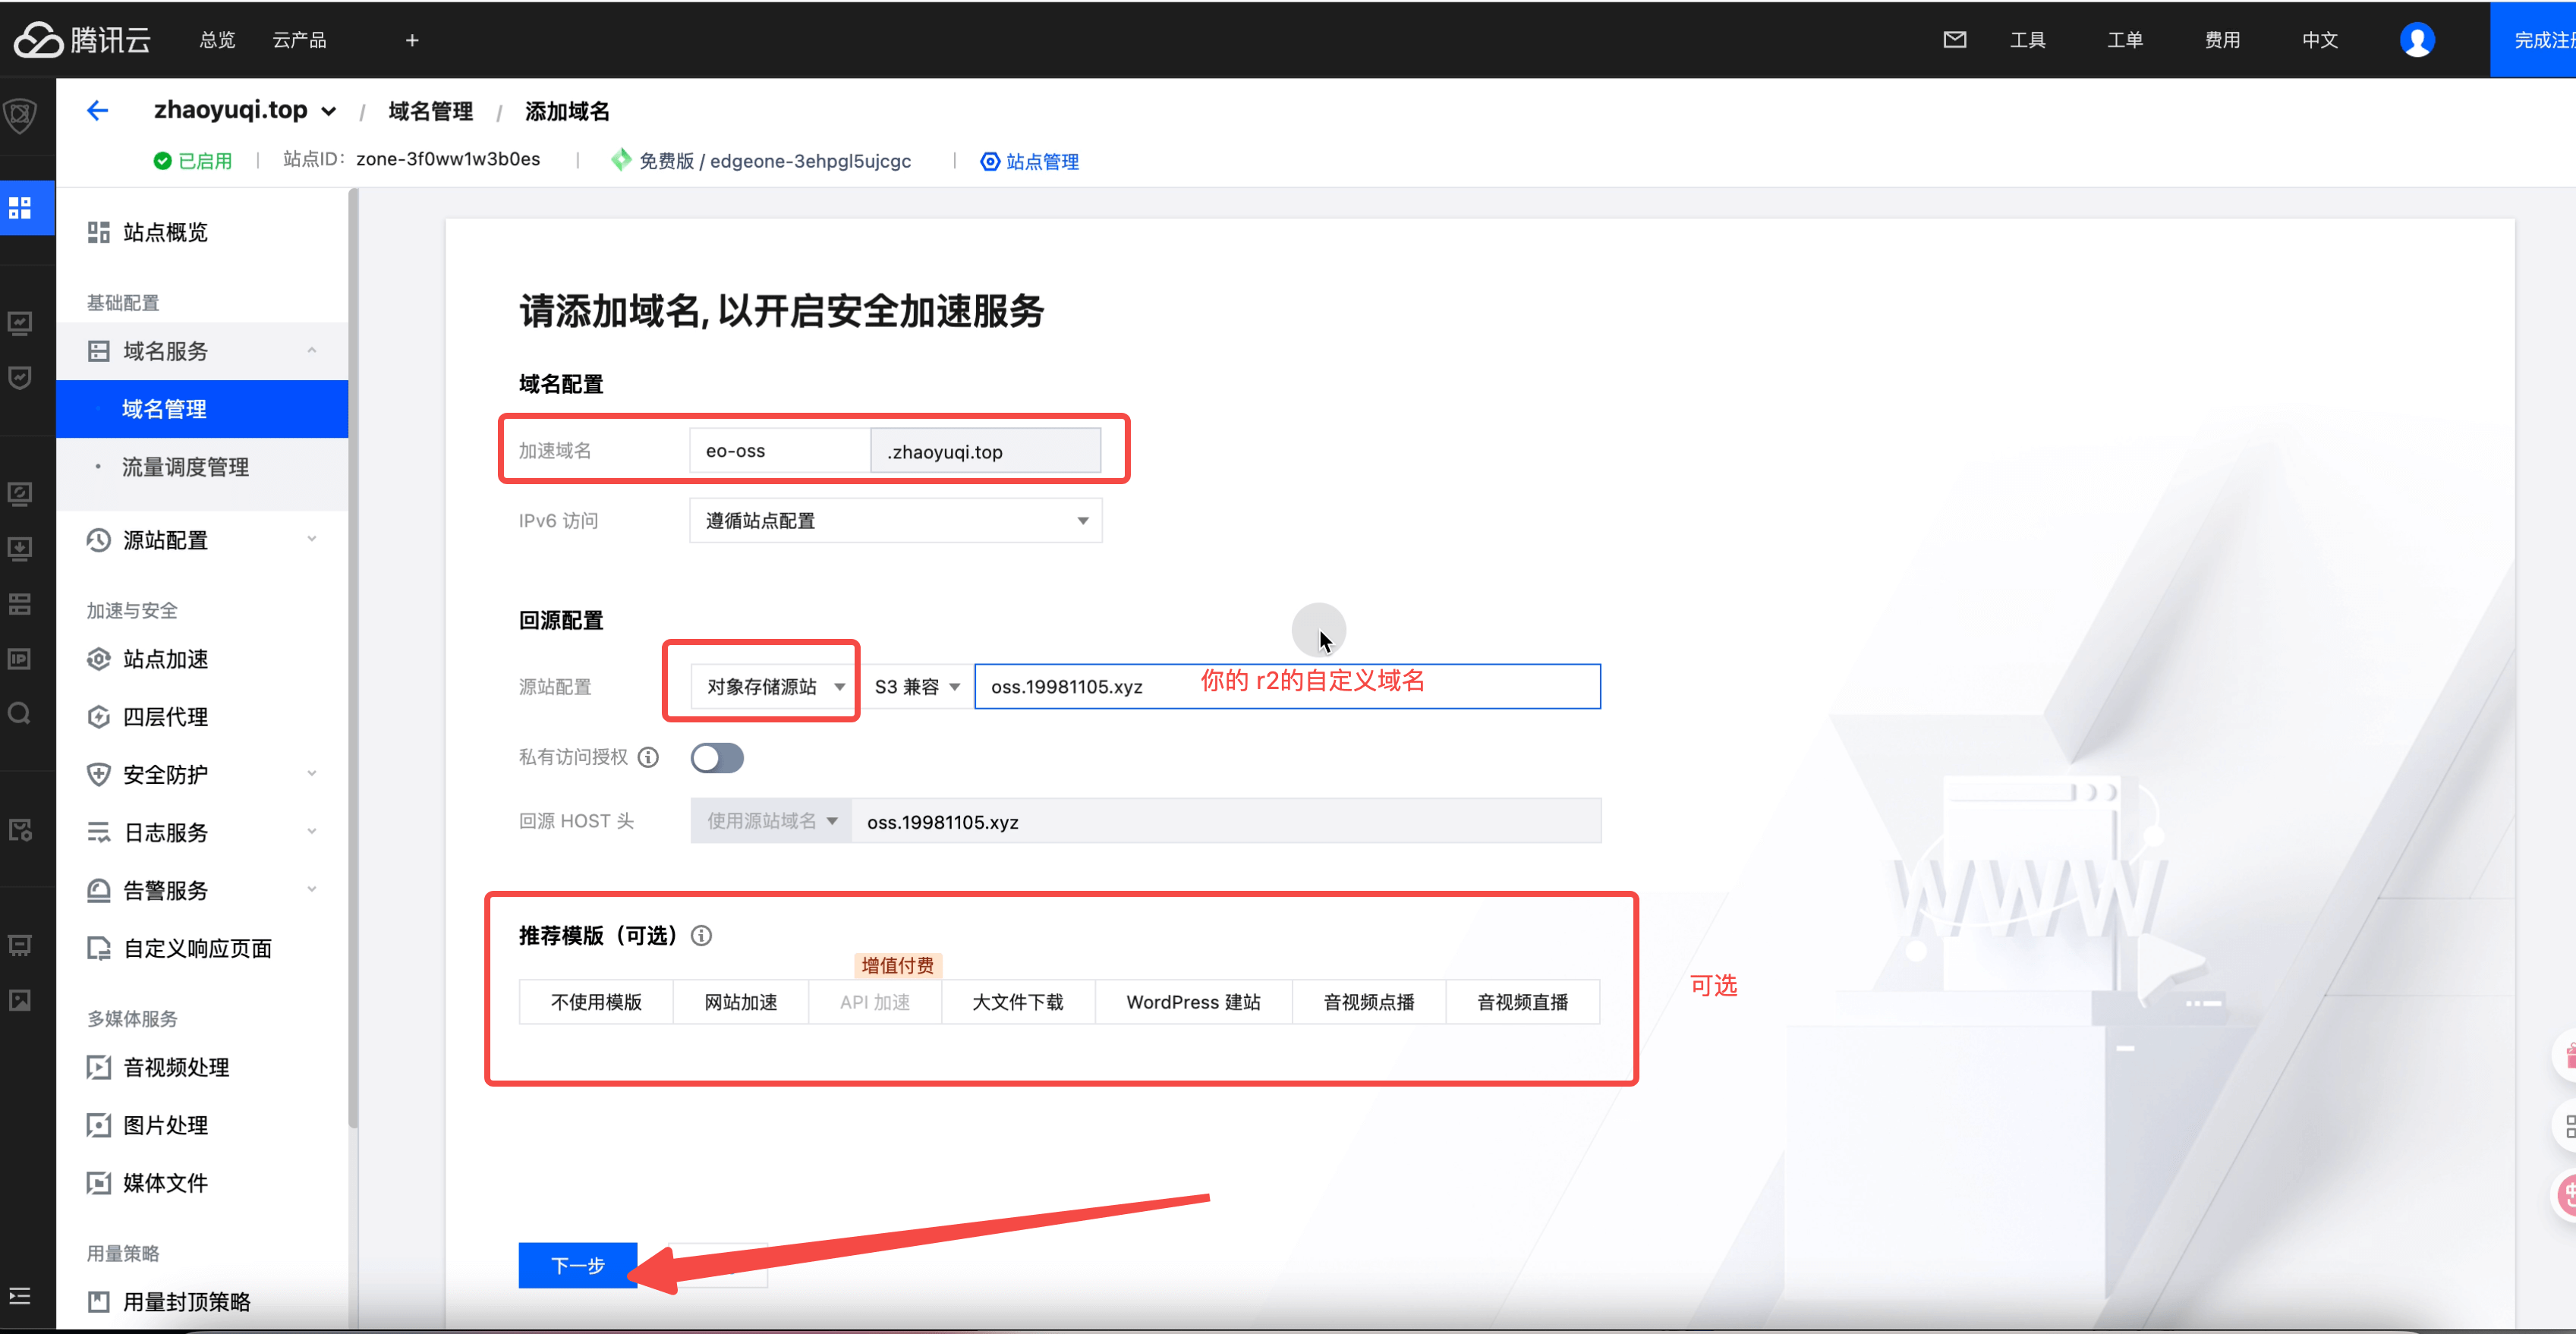The height and width of the screenshot is (1334, 2576).
Task: Expand the 安全防护 menu
Action: (x=312, y=774)
